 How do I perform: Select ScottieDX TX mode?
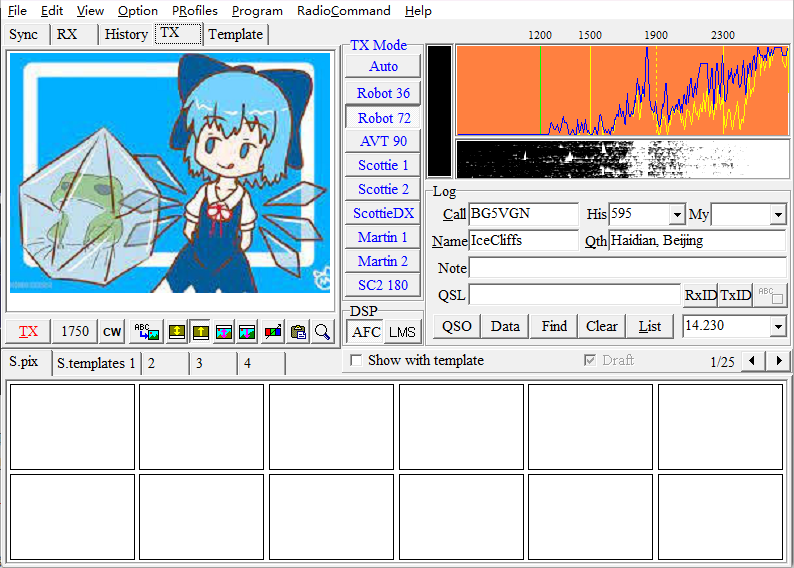(x=383, y=213)
